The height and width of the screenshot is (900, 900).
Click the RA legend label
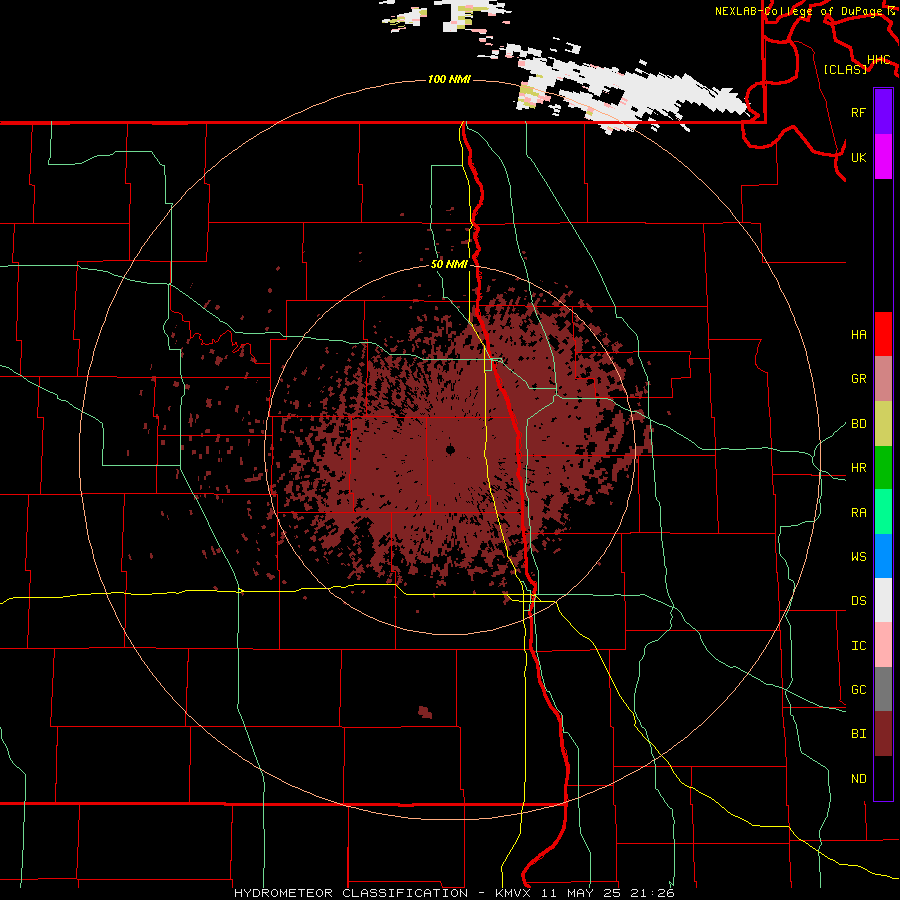(x=858, y=512)
